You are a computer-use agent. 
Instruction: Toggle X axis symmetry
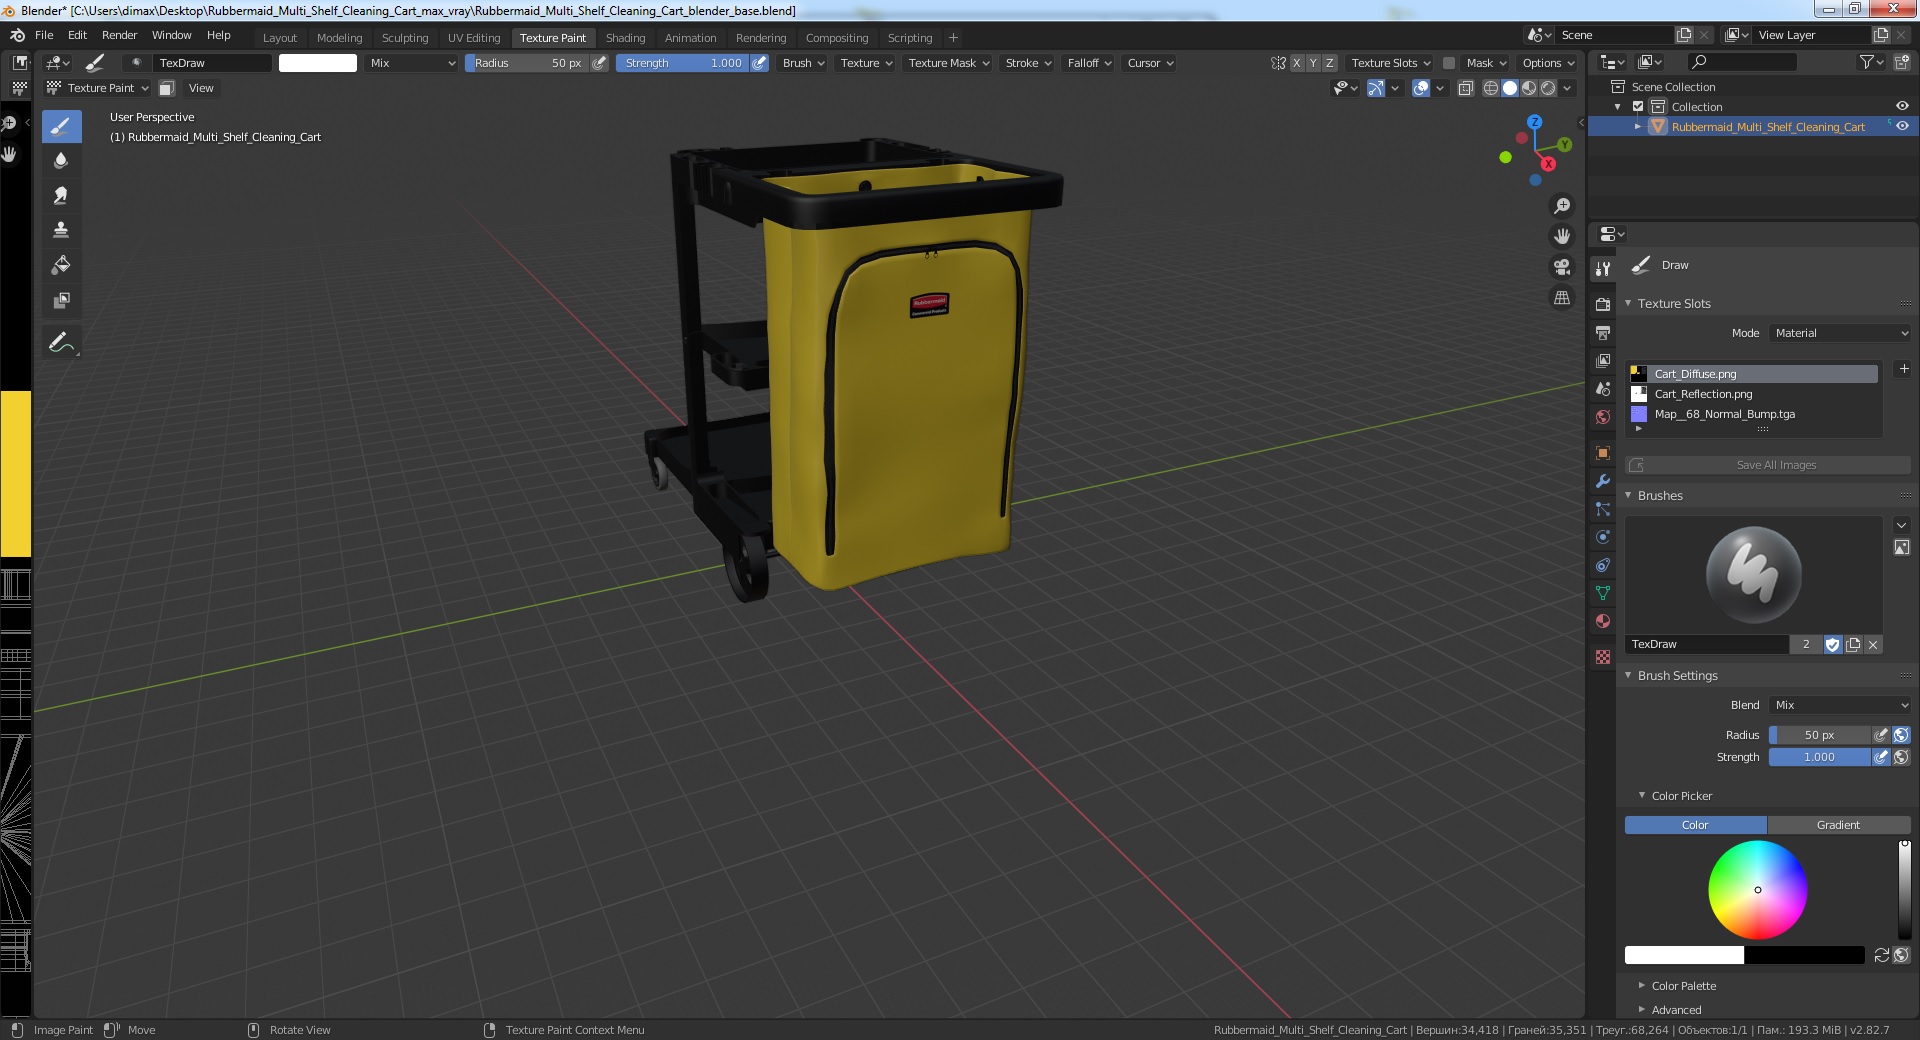click(x=1296, y=63)
